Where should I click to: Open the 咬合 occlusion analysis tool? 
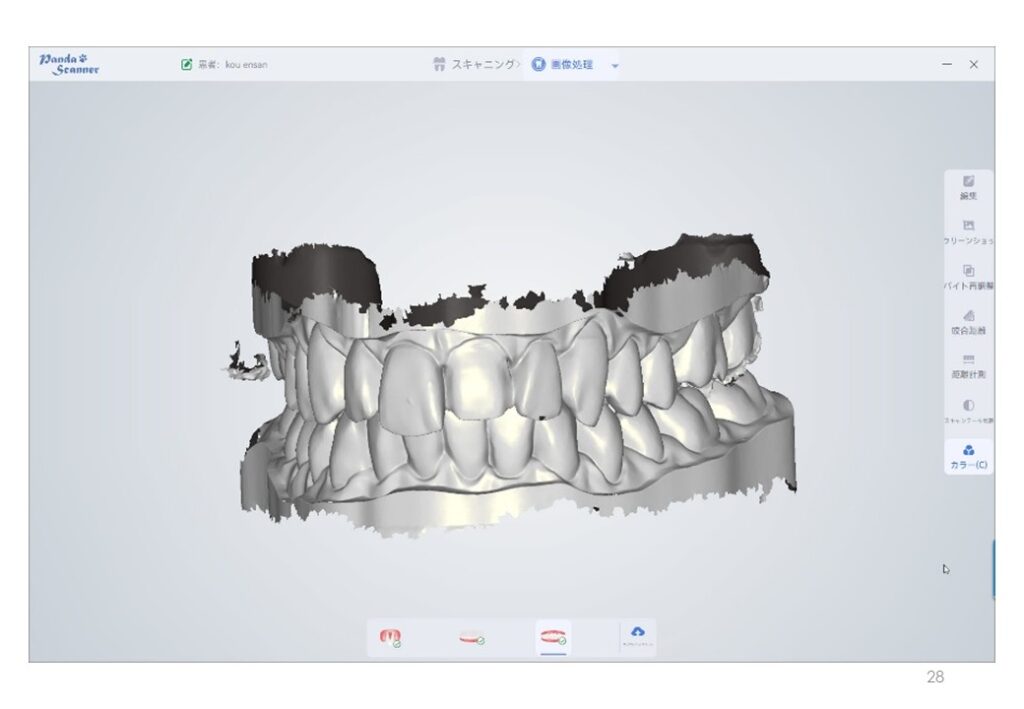tap(968, 321)
